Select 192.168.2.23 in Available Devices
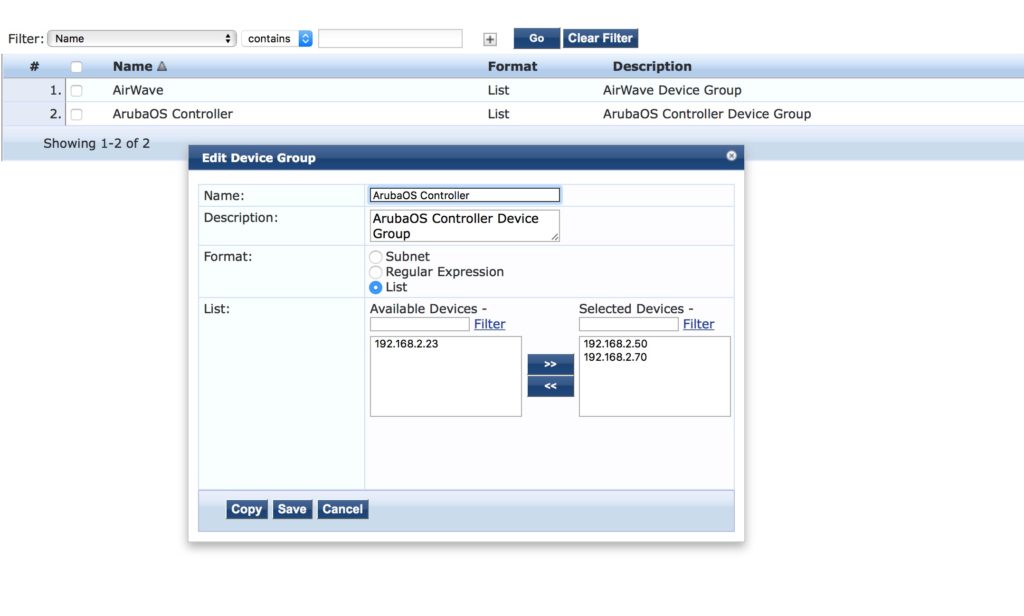Screen dimensions: 1024x616 point(406,344)
